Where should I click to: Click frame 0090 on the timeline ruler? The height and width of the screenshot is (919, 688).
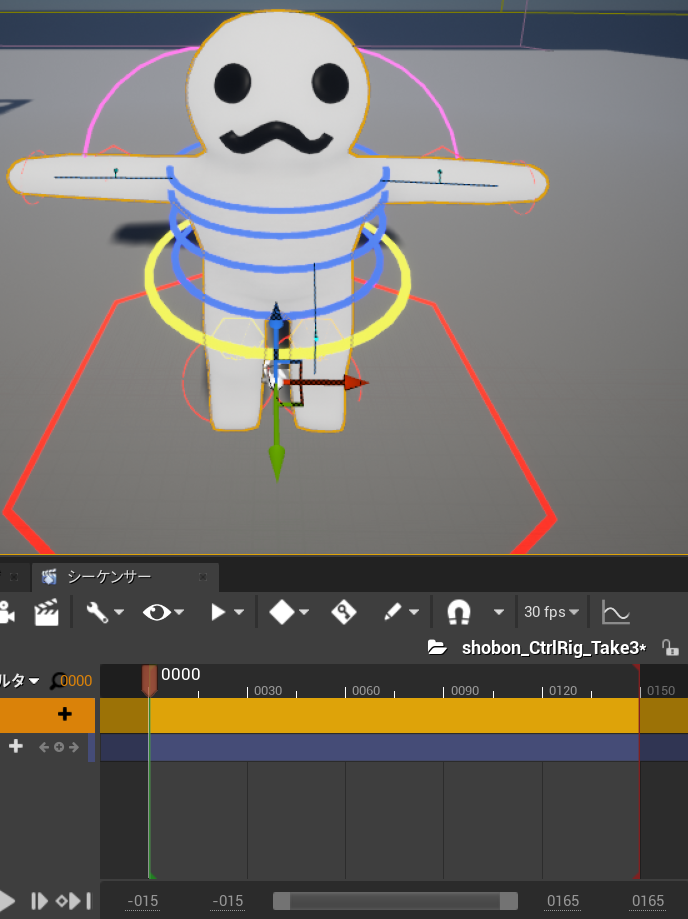(x=465, y=690)
